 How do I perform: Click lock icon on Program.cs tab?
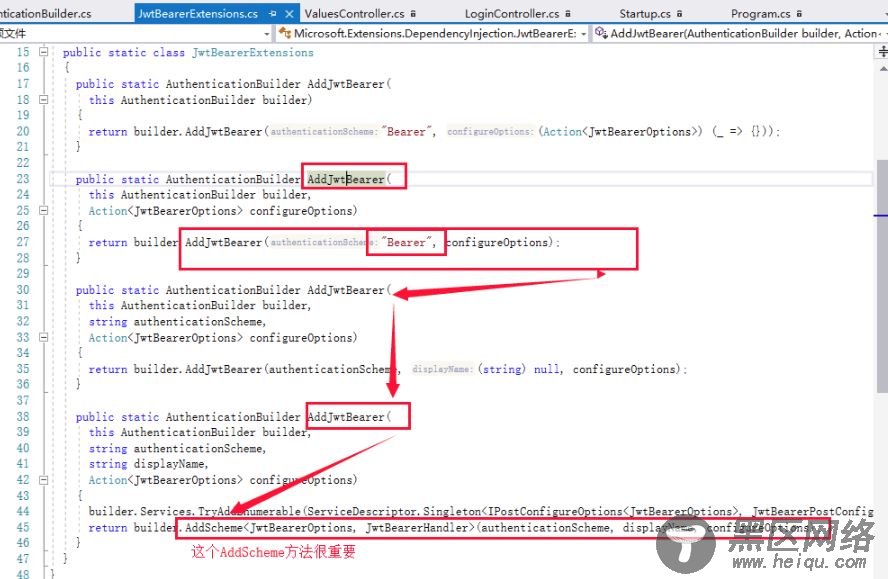799,14
